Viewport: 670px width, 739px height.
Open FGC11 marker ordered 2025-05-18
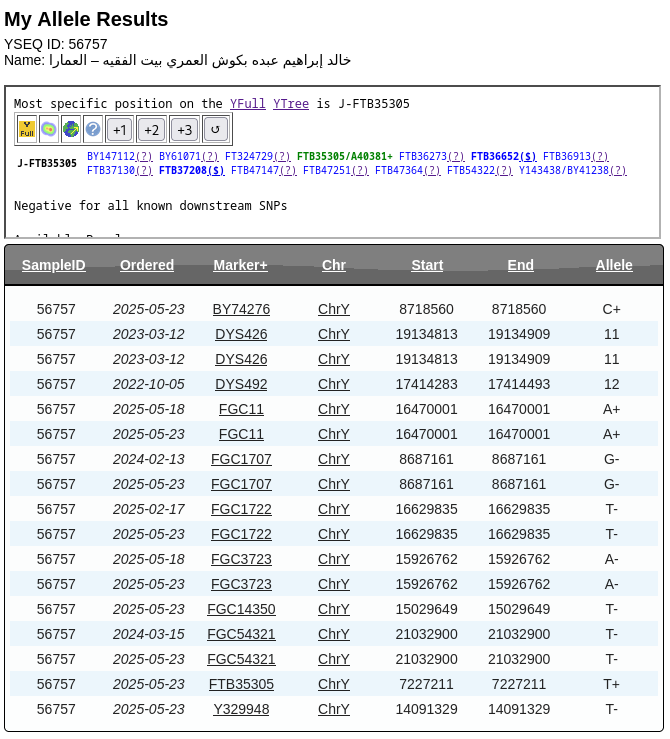pos(241,409)
